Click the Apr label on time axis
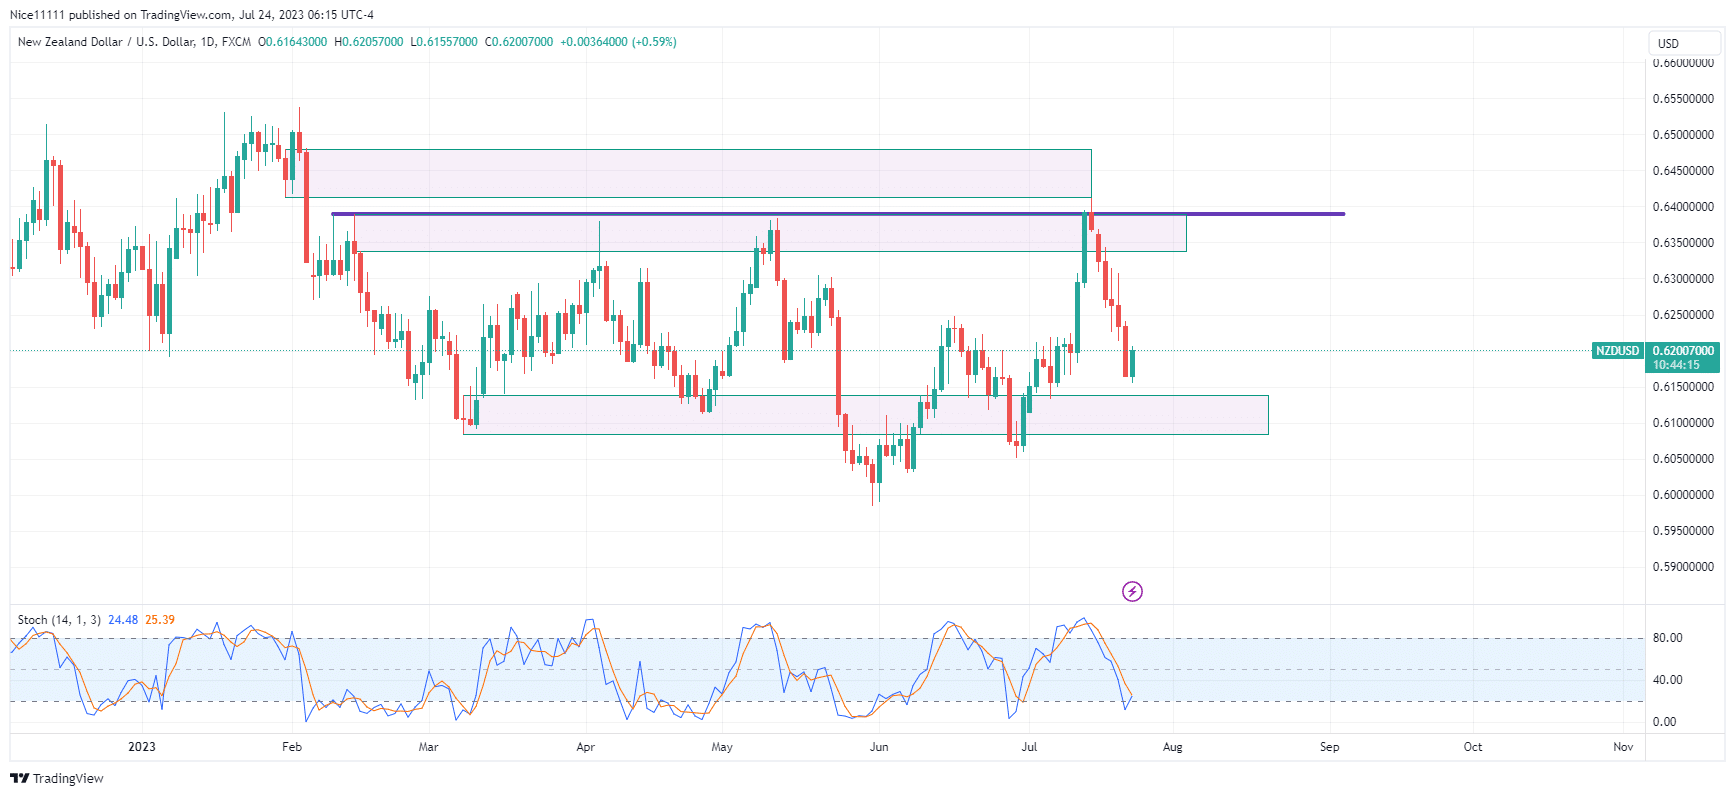This screenshot has height=796, width=1735. 586,747
